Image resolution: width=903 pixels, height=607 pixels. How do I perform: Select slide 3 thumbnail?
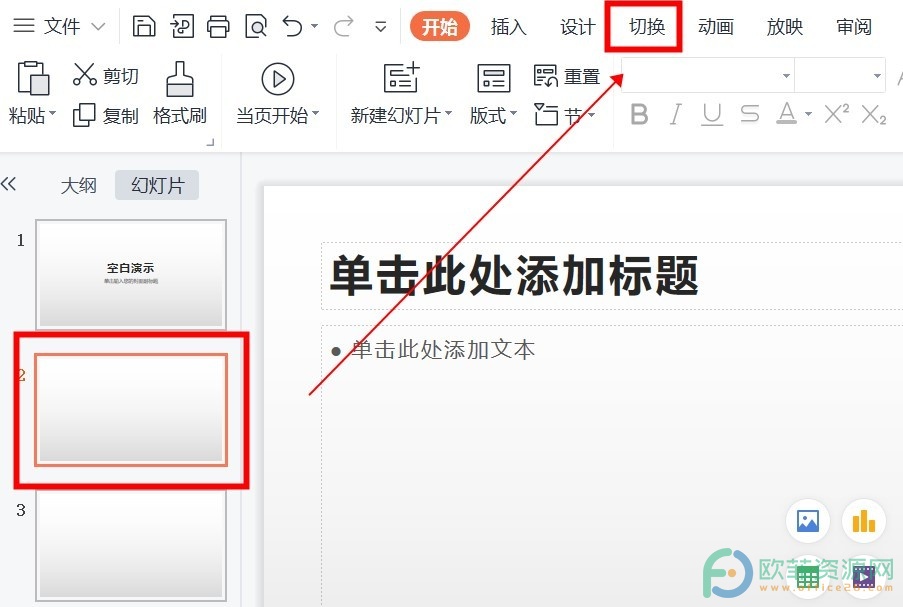pyautogui.click(x=131, y=545)
